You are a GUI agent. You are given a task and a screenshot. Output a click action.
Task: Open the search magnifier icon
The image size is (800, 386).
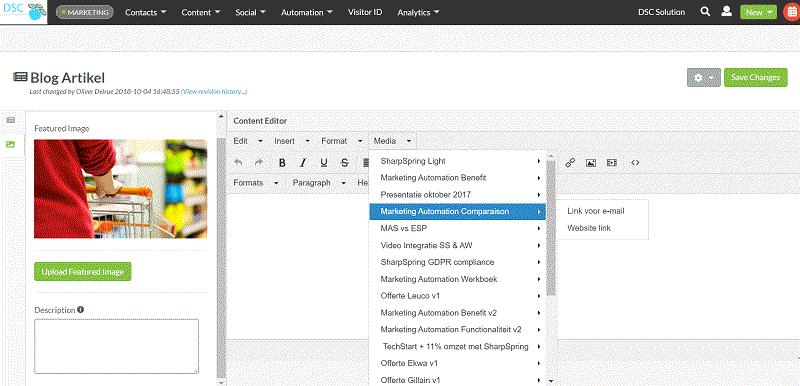click(705, 12)
